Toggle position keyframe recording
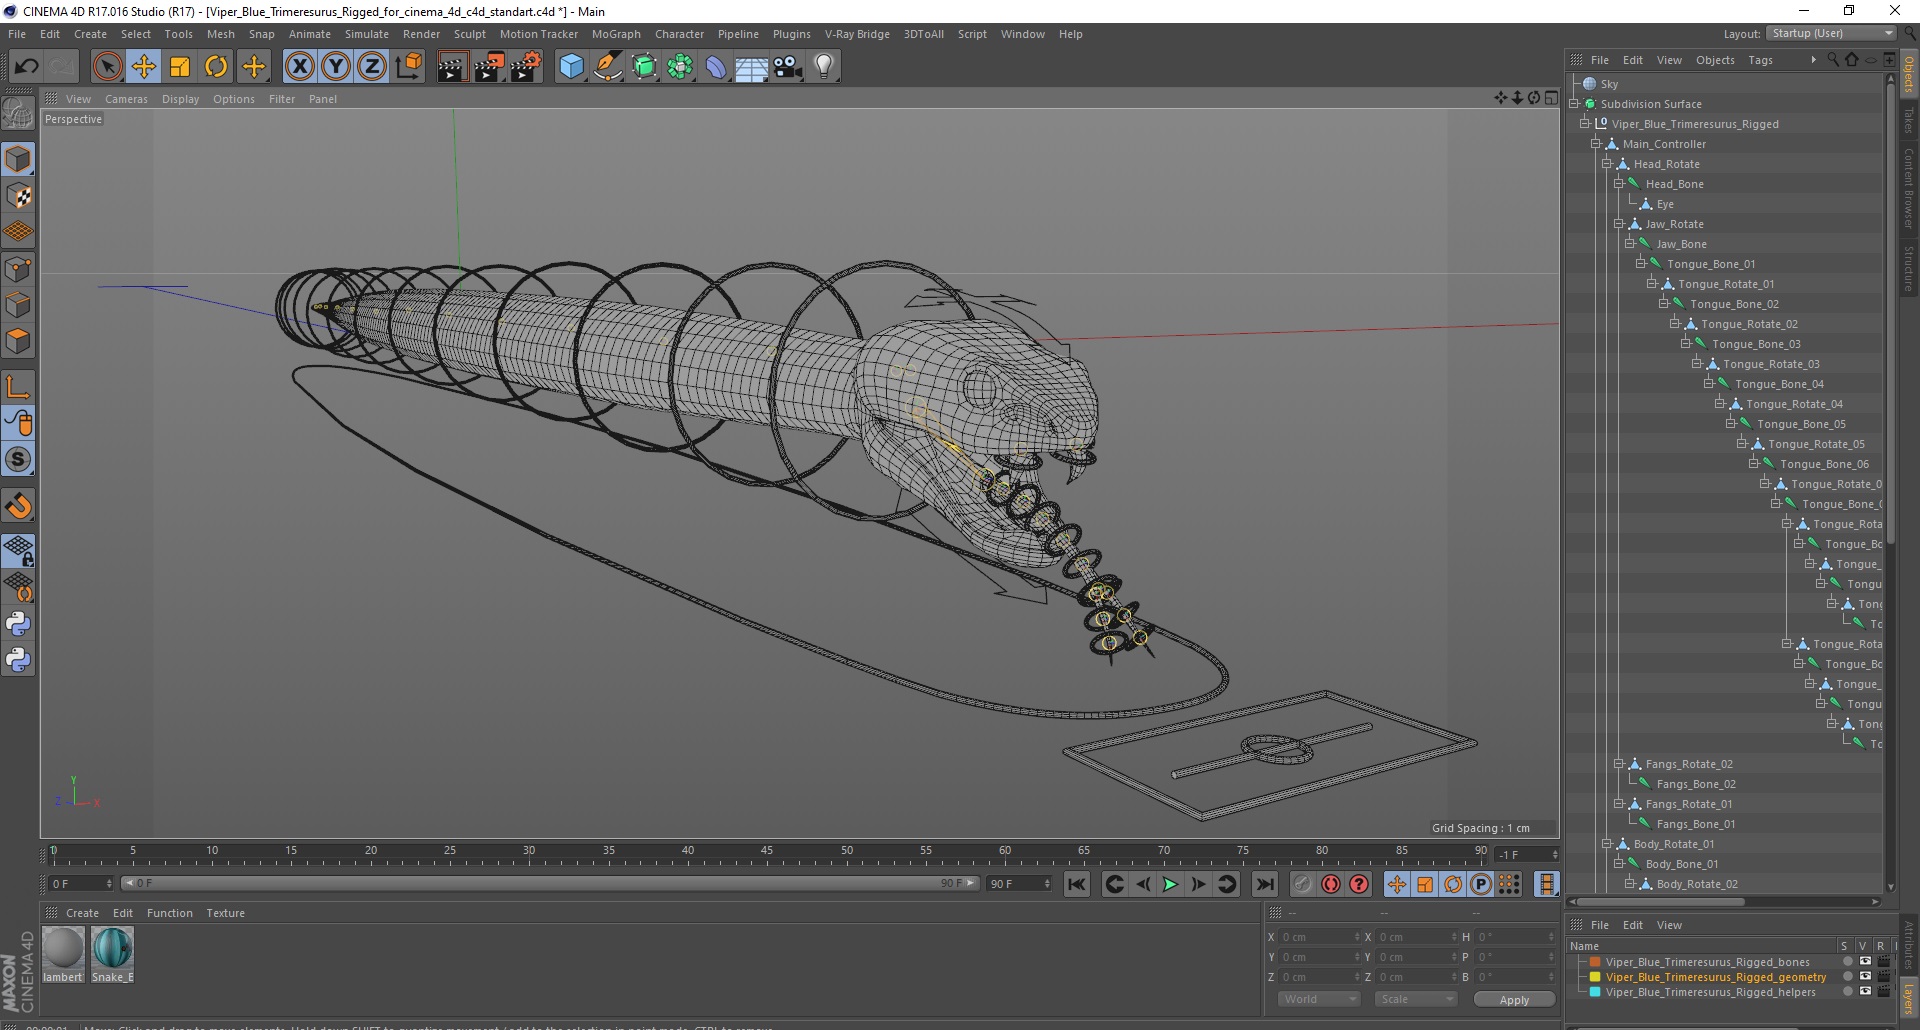The height and width of the screenshot is (1030, 1924). 1397,884
